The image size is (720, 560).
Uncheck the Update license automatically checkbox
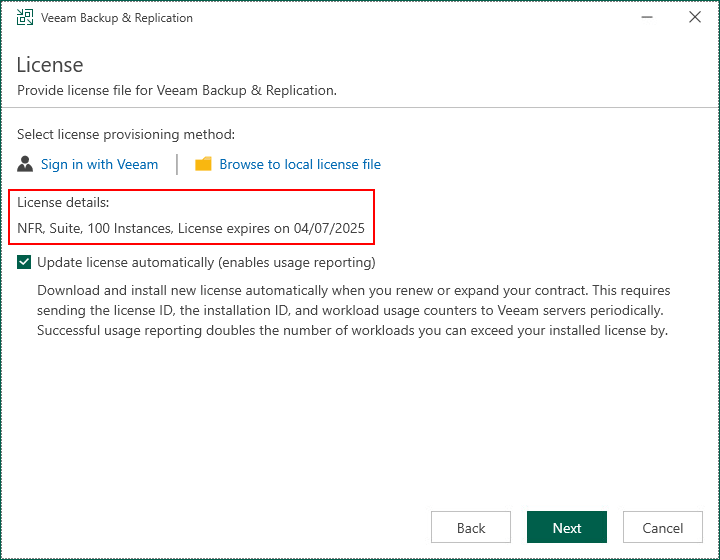(25, 263)
